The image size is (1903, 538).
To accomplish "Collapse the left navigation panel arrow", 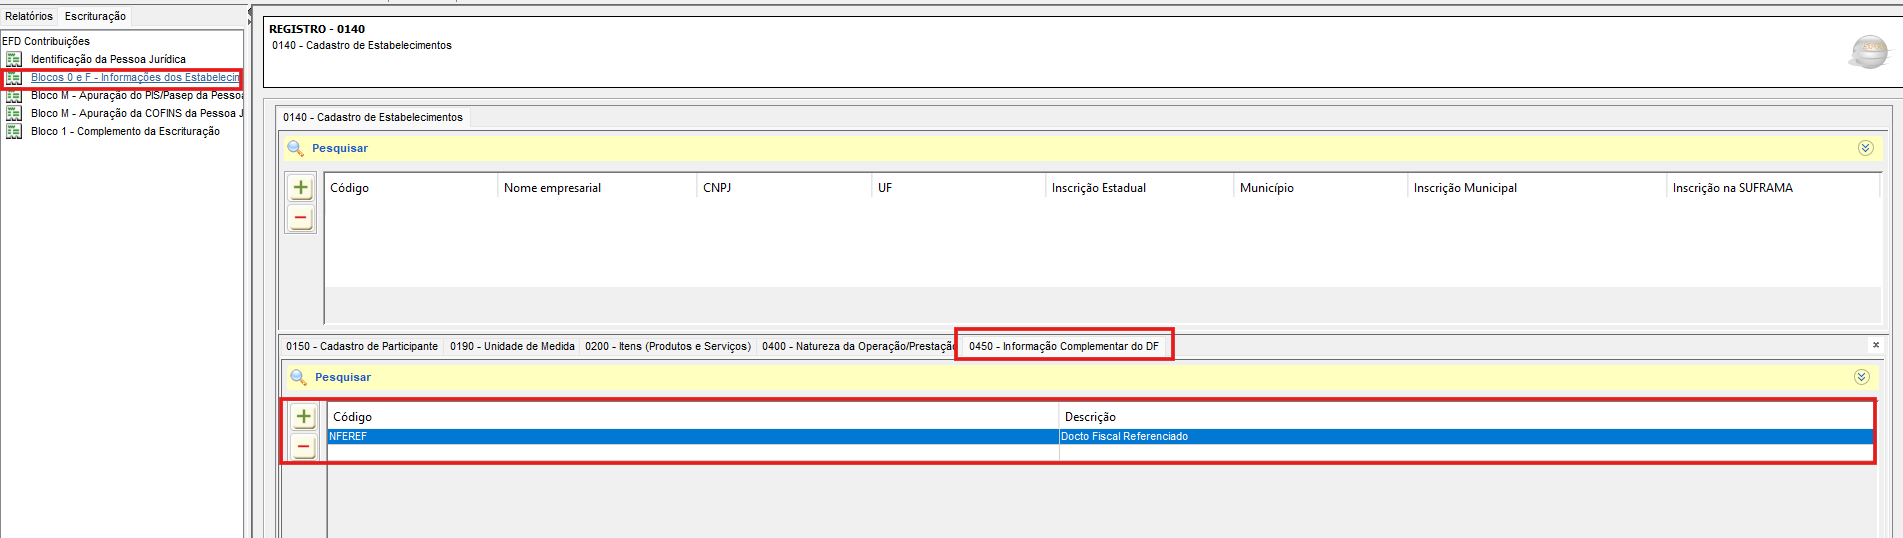I will coord(249,11).
